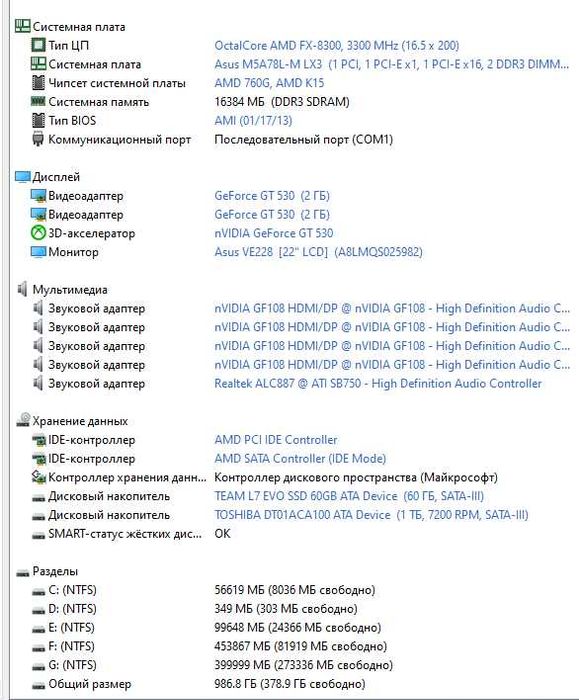579x700 pixels.
Task: Select the SMART status OK value
Action: 222,533
